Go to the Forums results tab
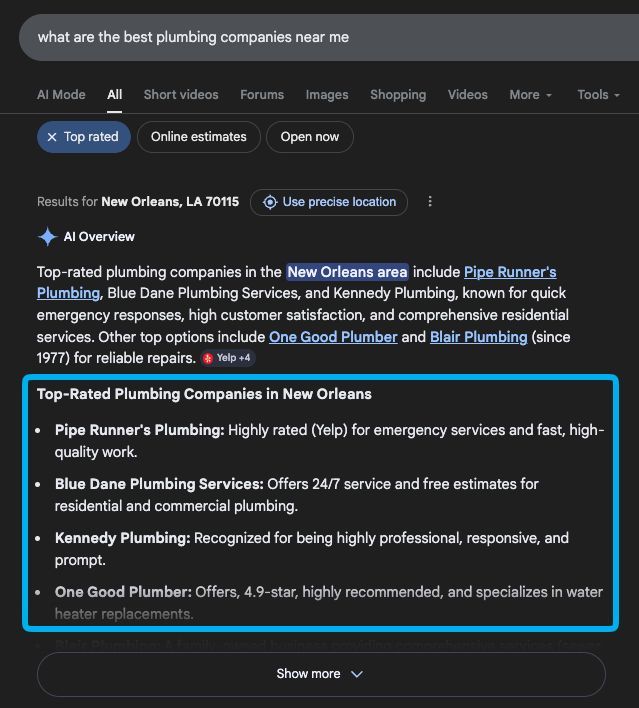Viewport: 639px width, 708px height. pos(261,94)
